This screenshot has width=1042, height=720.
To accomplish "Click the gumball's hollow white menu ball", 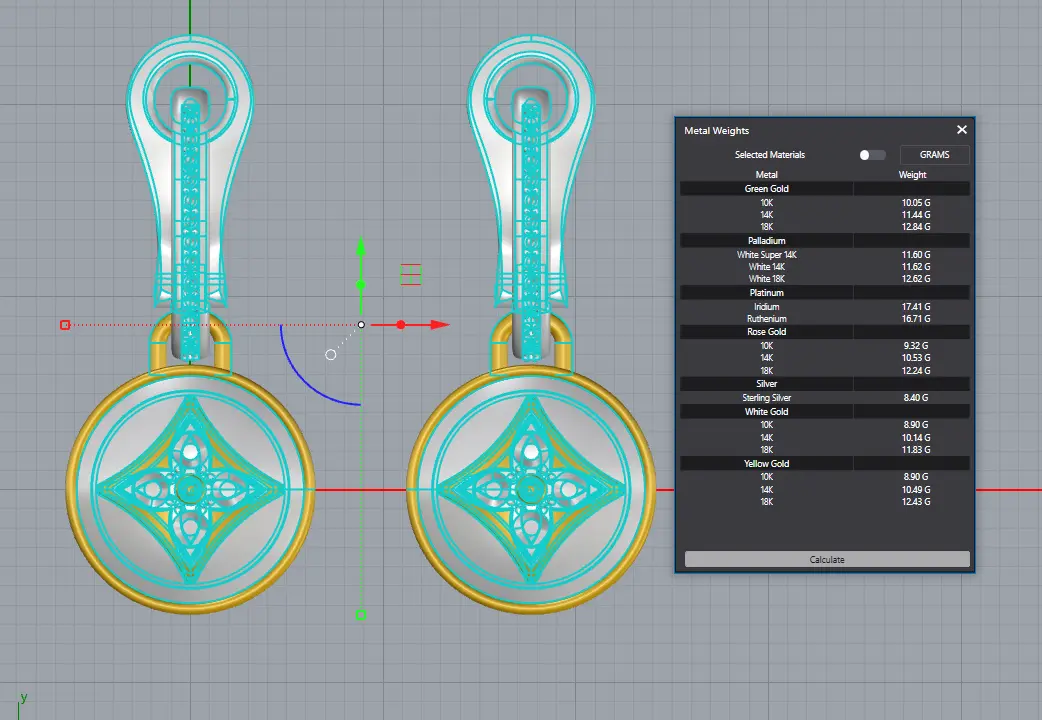I will point(331,354).
